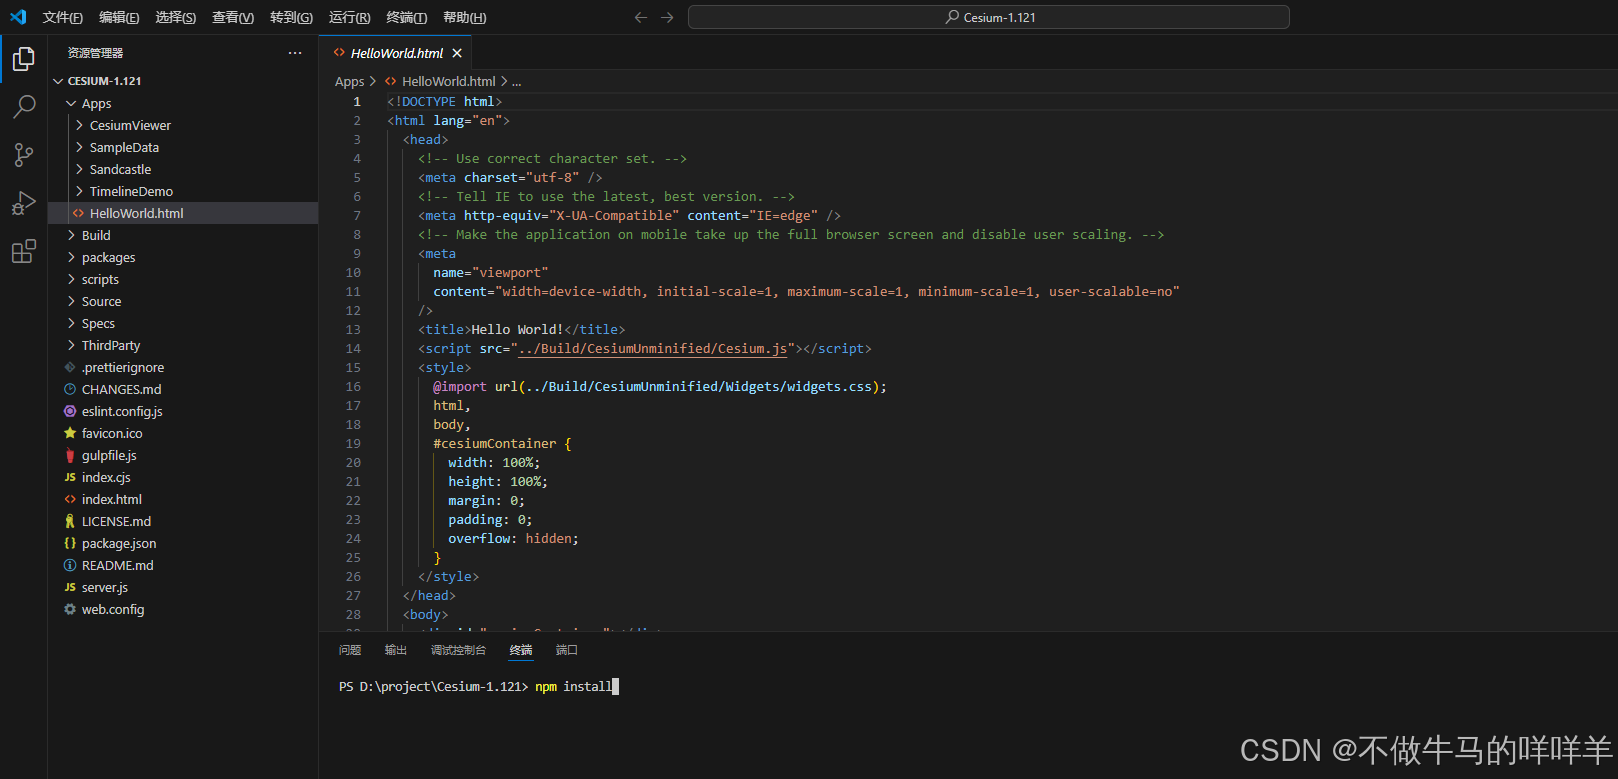This screenshot has width=1618, height=779.
Task: Click the breadcrumb ellipsis segment
Action: [x=516, y=82]
